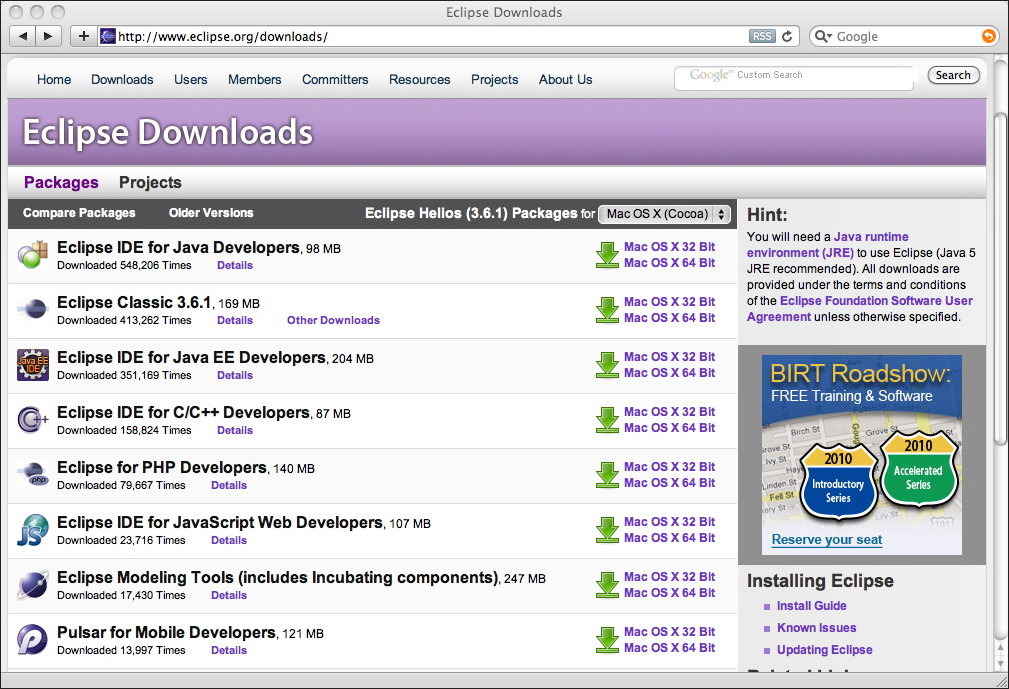Screen dimensions: 1009x689
Task: Open Details for Eclipse Modeling Tools
Action: click(229, 595)
